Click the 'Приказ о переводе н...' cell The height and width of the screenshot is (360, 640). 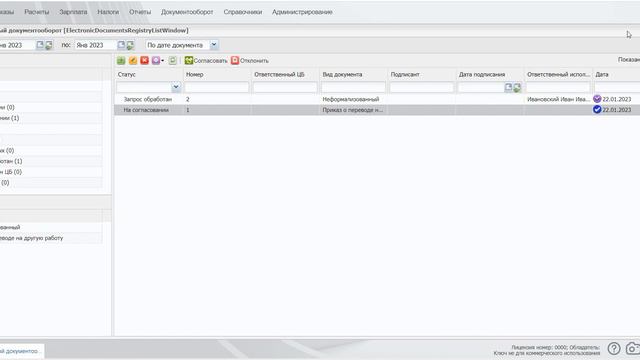[x=353, y=110]
